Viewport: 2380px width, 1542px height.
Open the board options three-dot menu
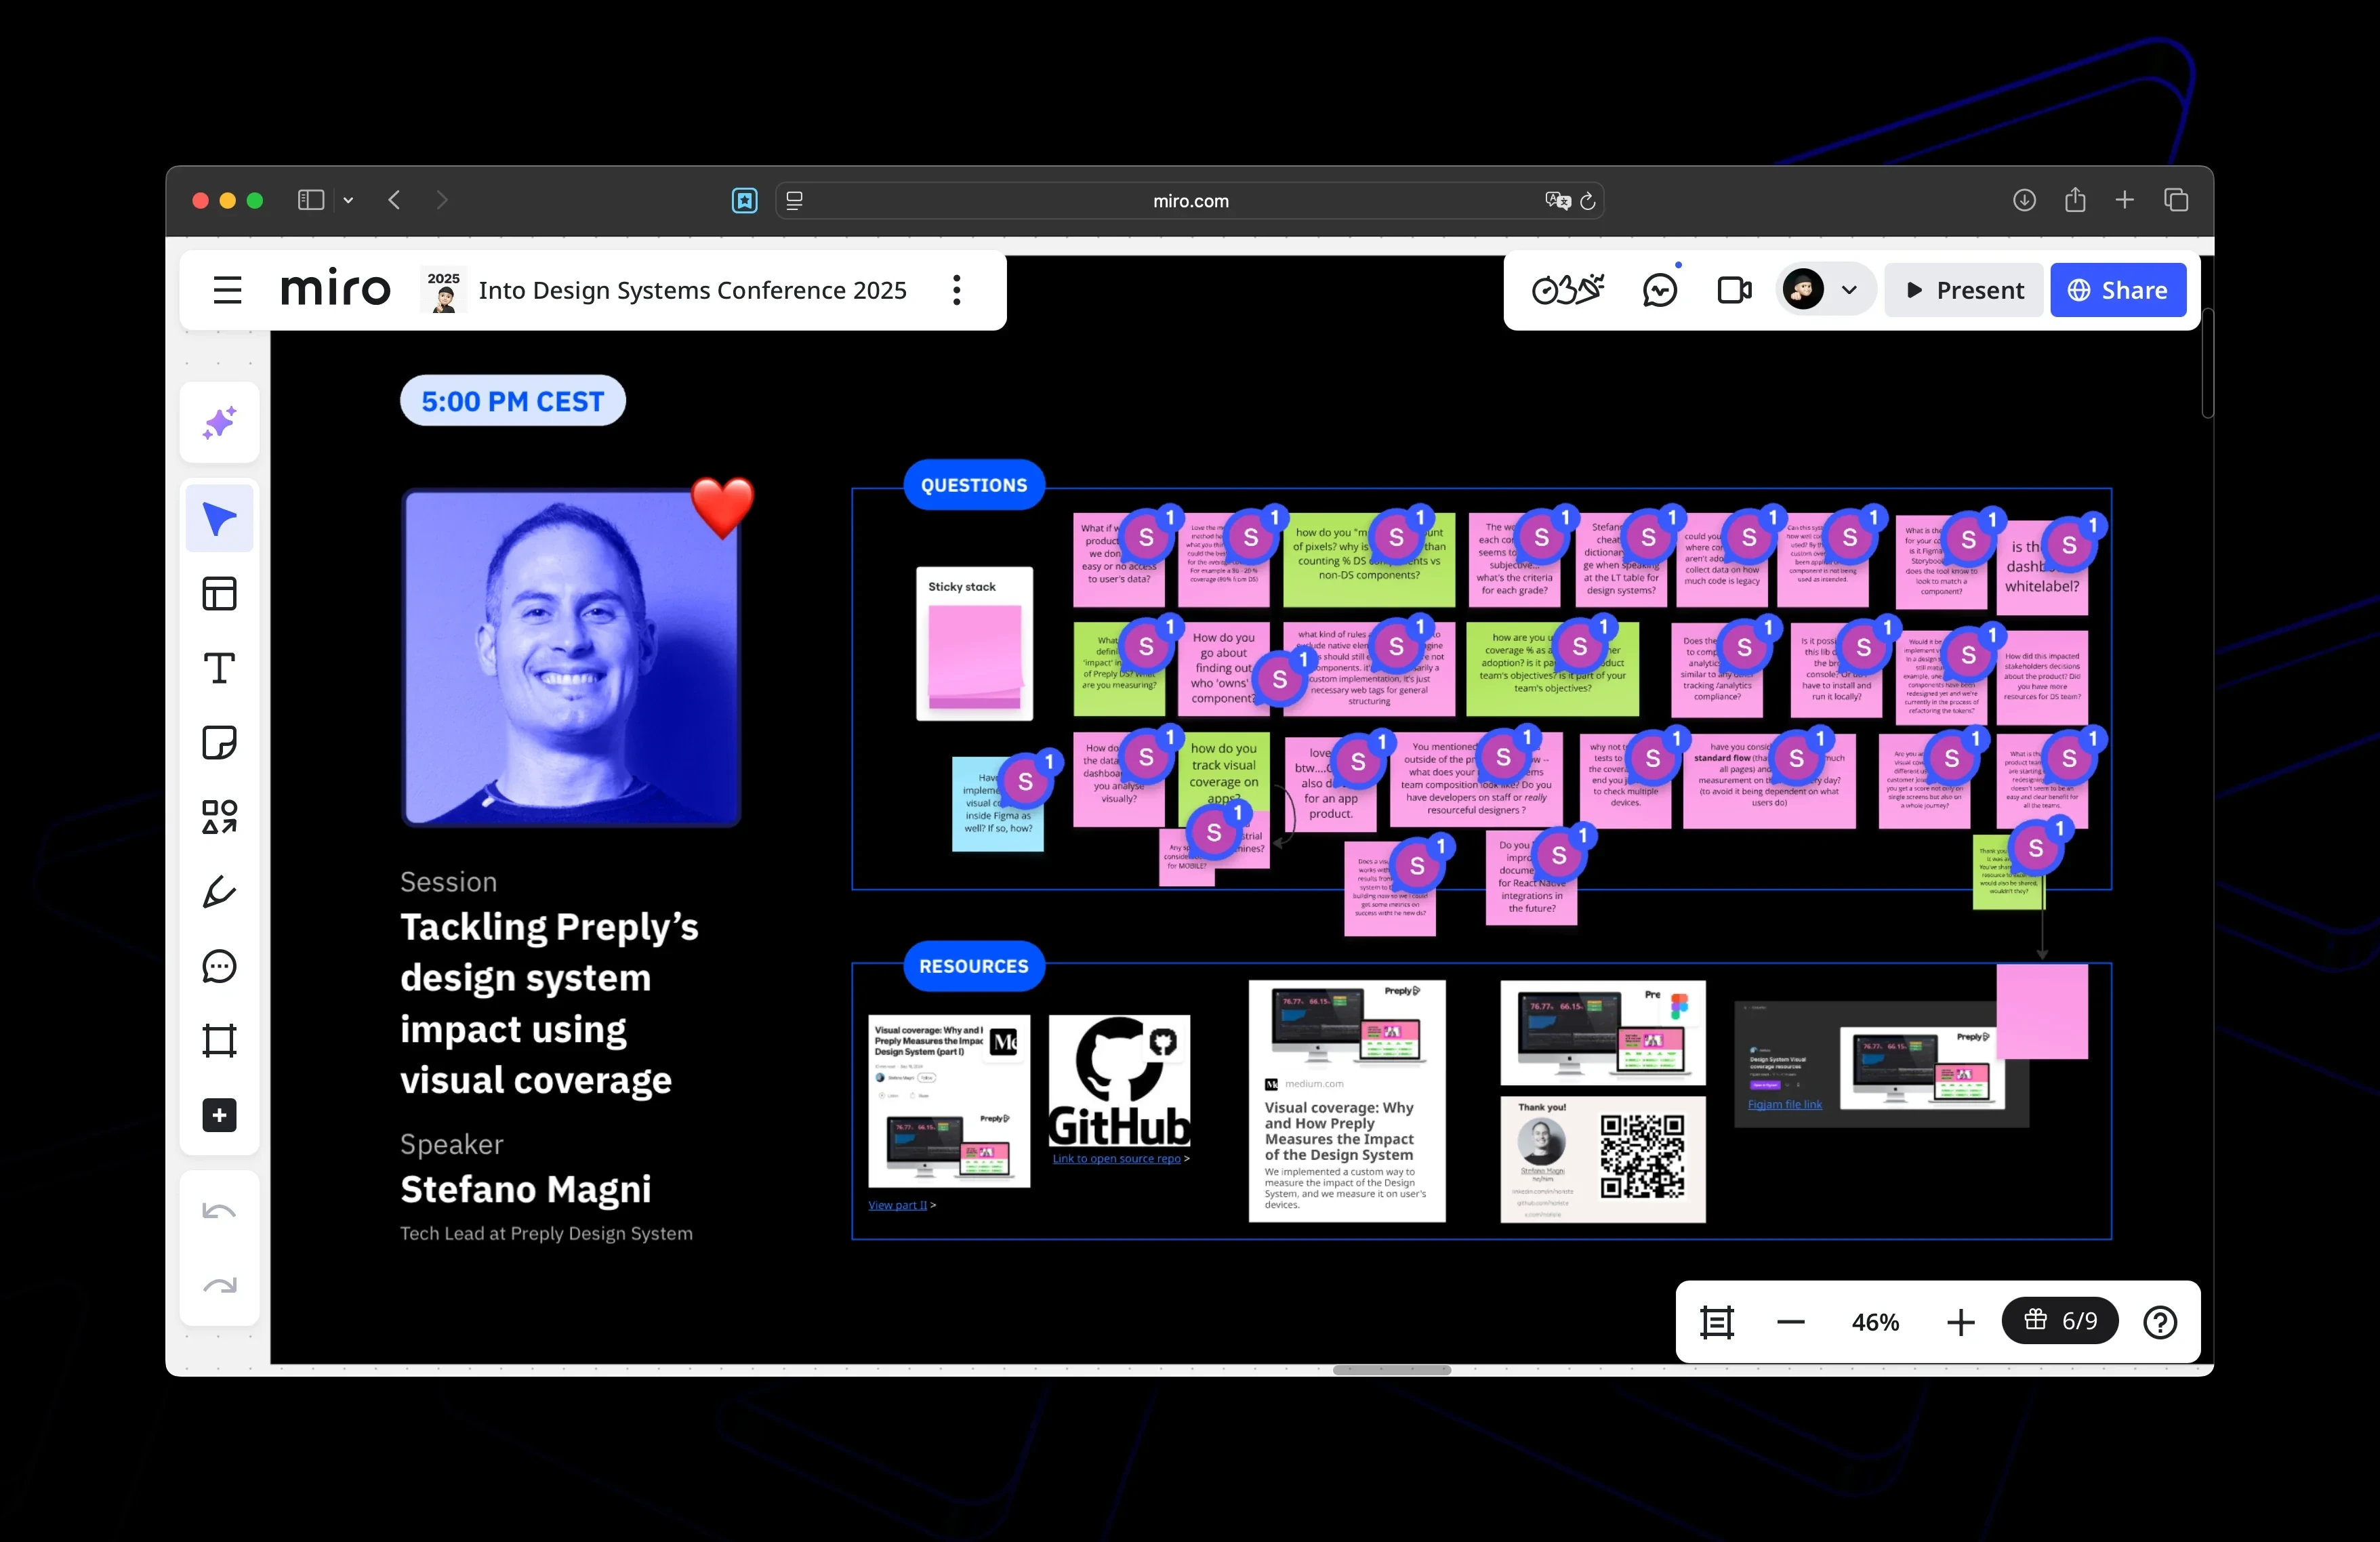click(x=956, y=290)
